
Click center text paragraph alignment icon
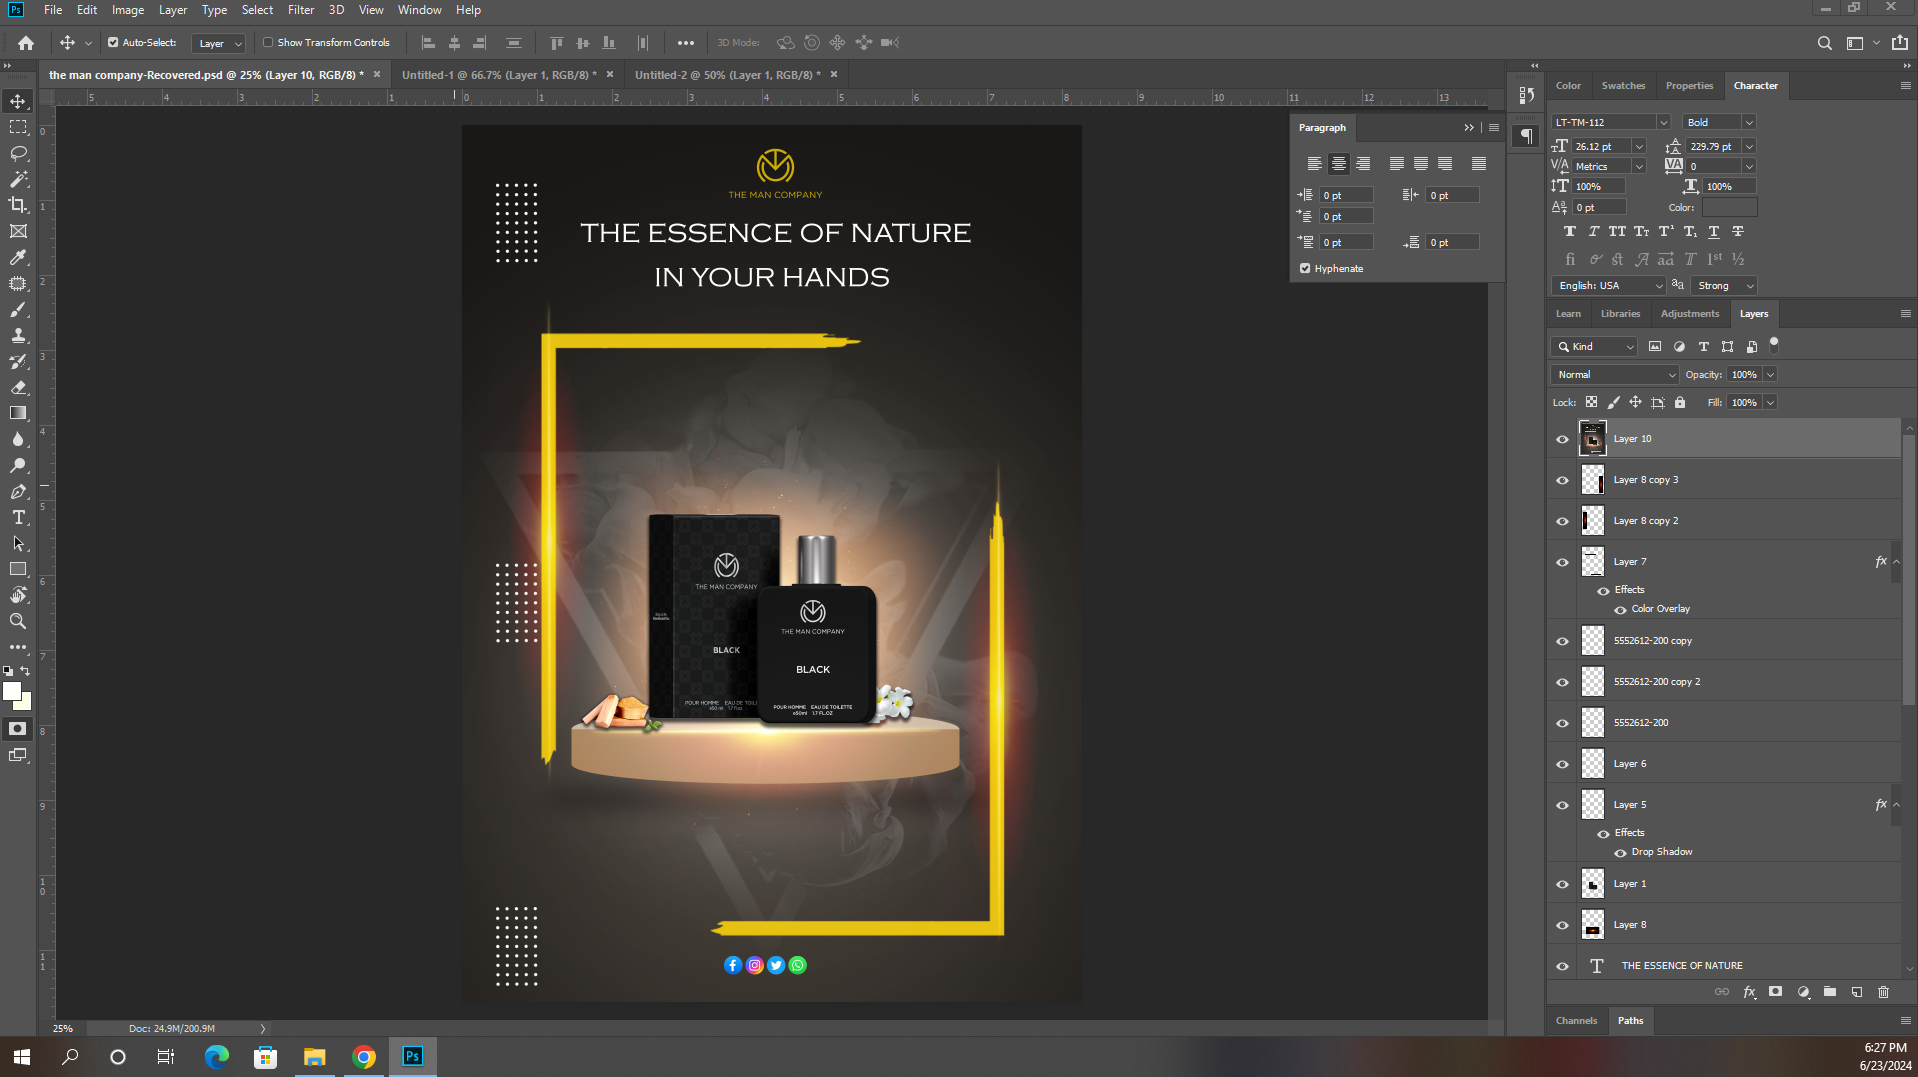1338,163
